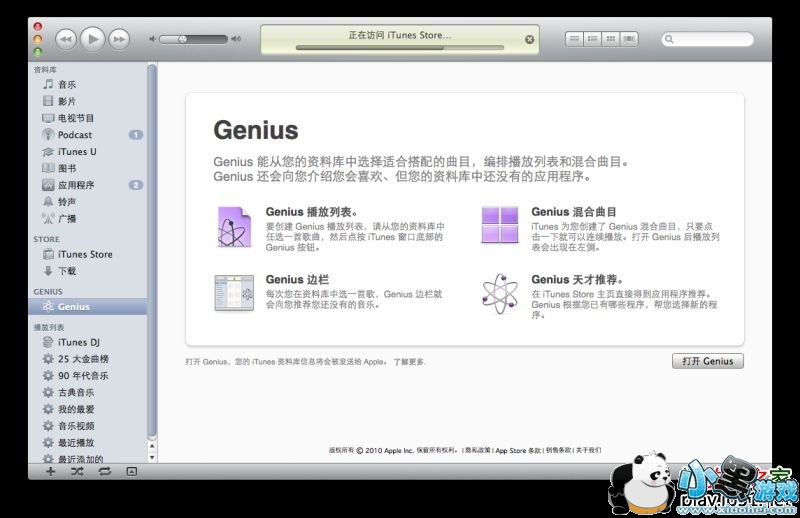The image size is (800, 518).
Task: Click the 打开 Genius button
Action: click(x=708, y=361)
